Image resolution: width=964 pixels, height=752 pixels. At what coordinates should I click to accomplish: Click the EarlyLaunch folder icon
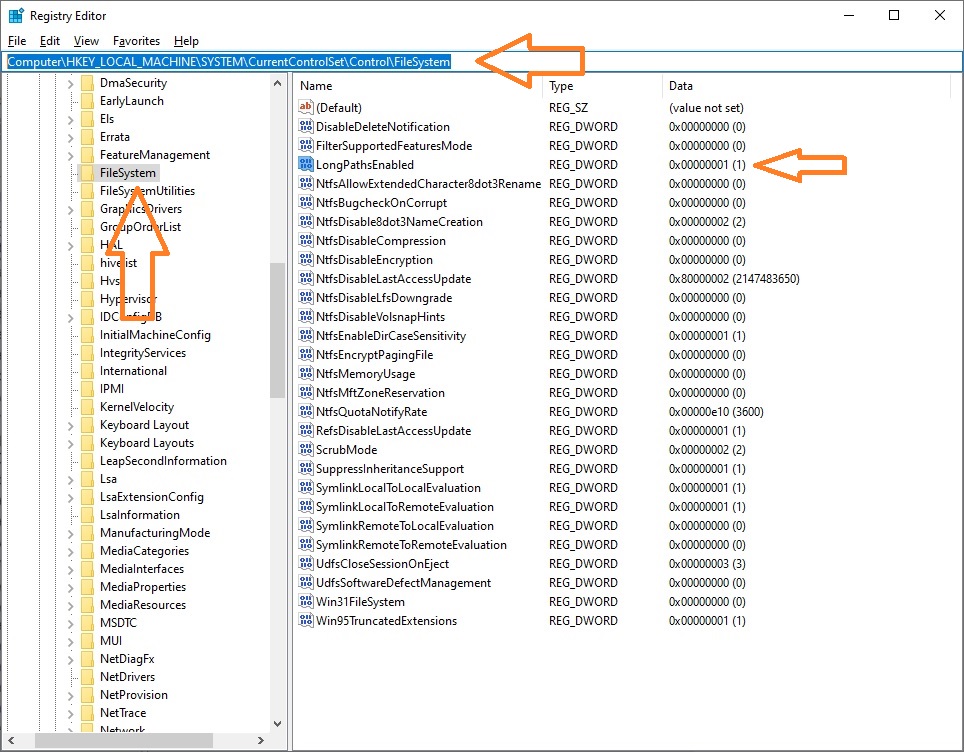click(x=87, y=101)
